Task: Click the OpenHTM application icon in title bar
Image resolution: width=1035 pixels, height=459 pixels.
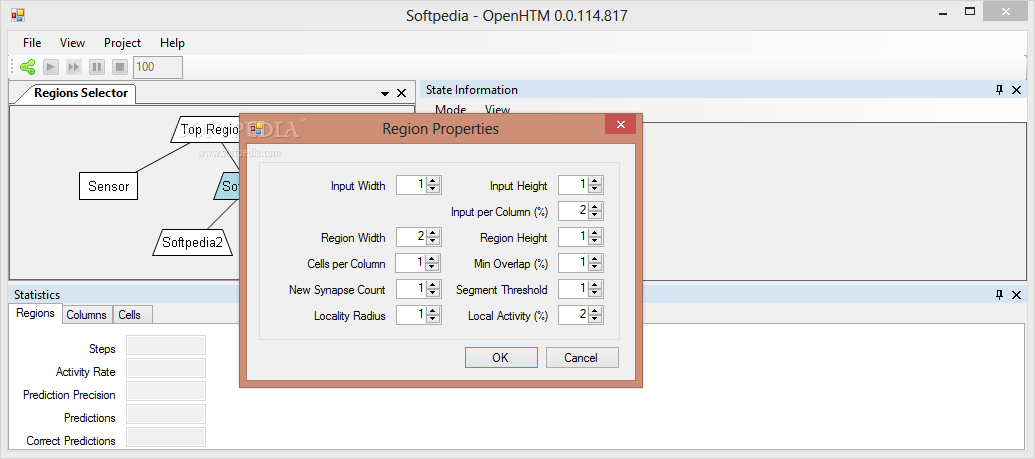Action: point(18,15)
